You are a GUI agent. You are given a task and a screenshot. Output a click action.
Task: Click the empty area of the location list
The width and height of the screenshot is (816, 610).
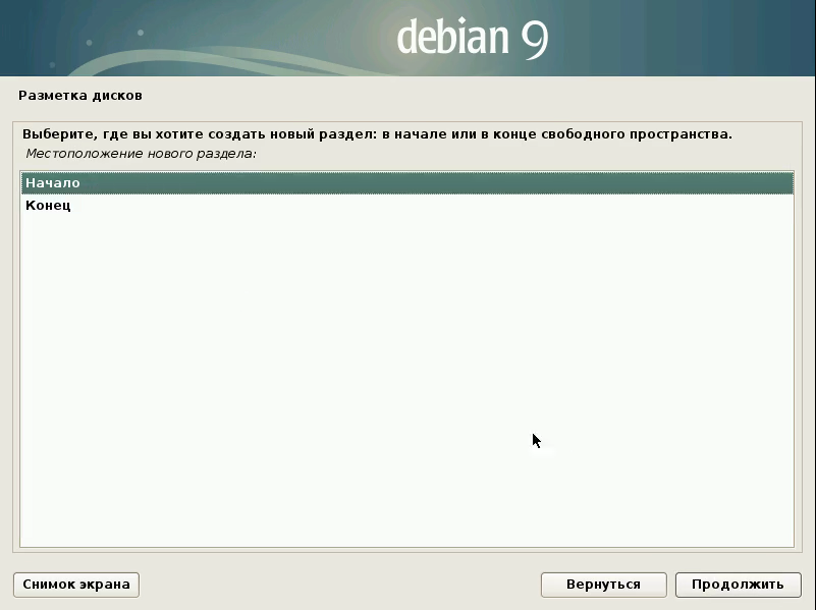click(400, 350)
